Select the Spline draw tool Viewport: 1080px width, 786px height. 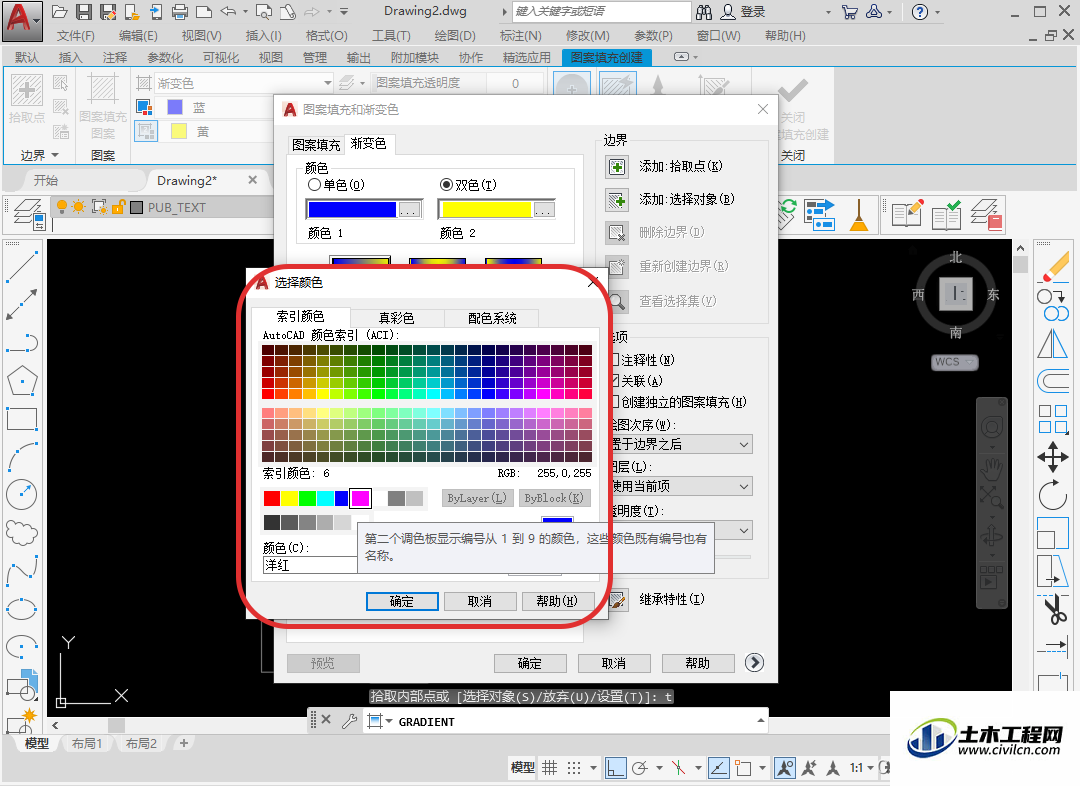coord(22,570)
